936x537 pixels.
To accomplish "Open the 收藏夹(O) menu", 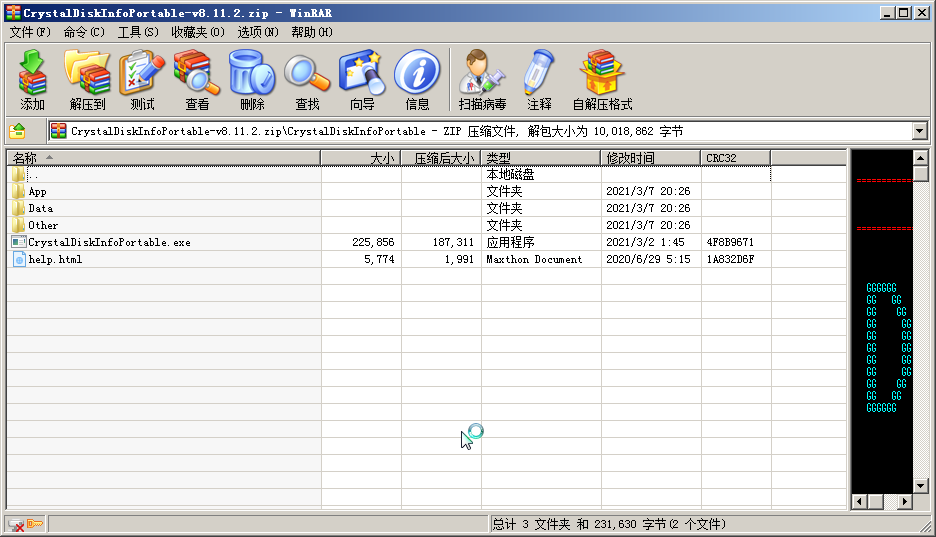I will click(198, 32).
